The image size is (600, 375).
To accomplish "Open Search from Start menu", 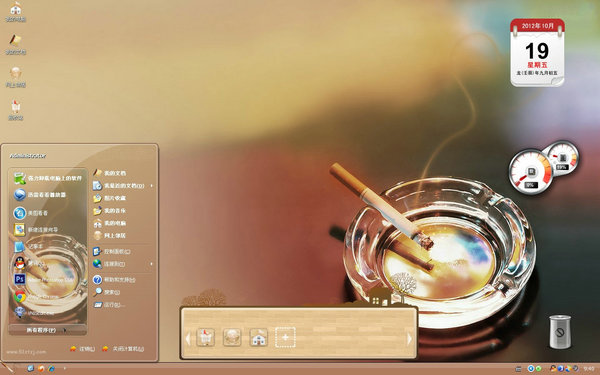I will click(x=107, y=292).
